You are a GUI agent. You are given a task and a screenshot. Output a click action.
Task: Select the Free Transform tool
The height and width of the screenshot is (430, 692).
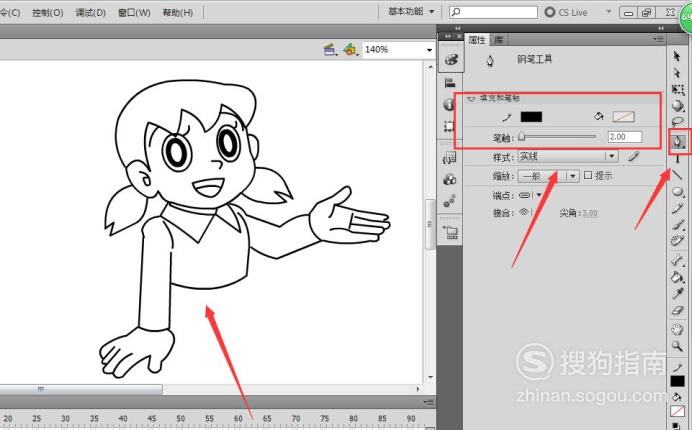(x=677, y=90)
